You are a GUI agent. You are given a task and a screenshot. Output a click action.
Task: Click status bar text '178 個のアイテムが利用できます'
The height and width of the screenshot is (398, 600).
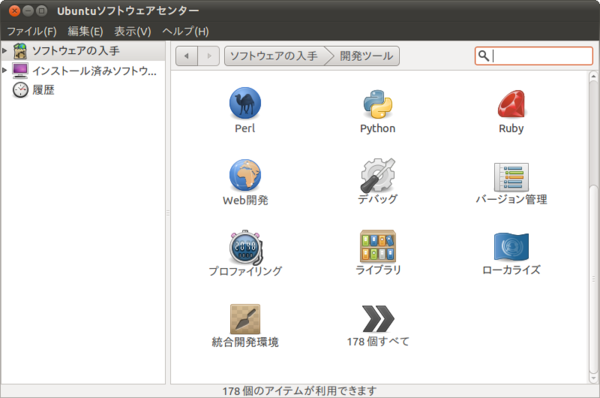click(x=300, y=391)
